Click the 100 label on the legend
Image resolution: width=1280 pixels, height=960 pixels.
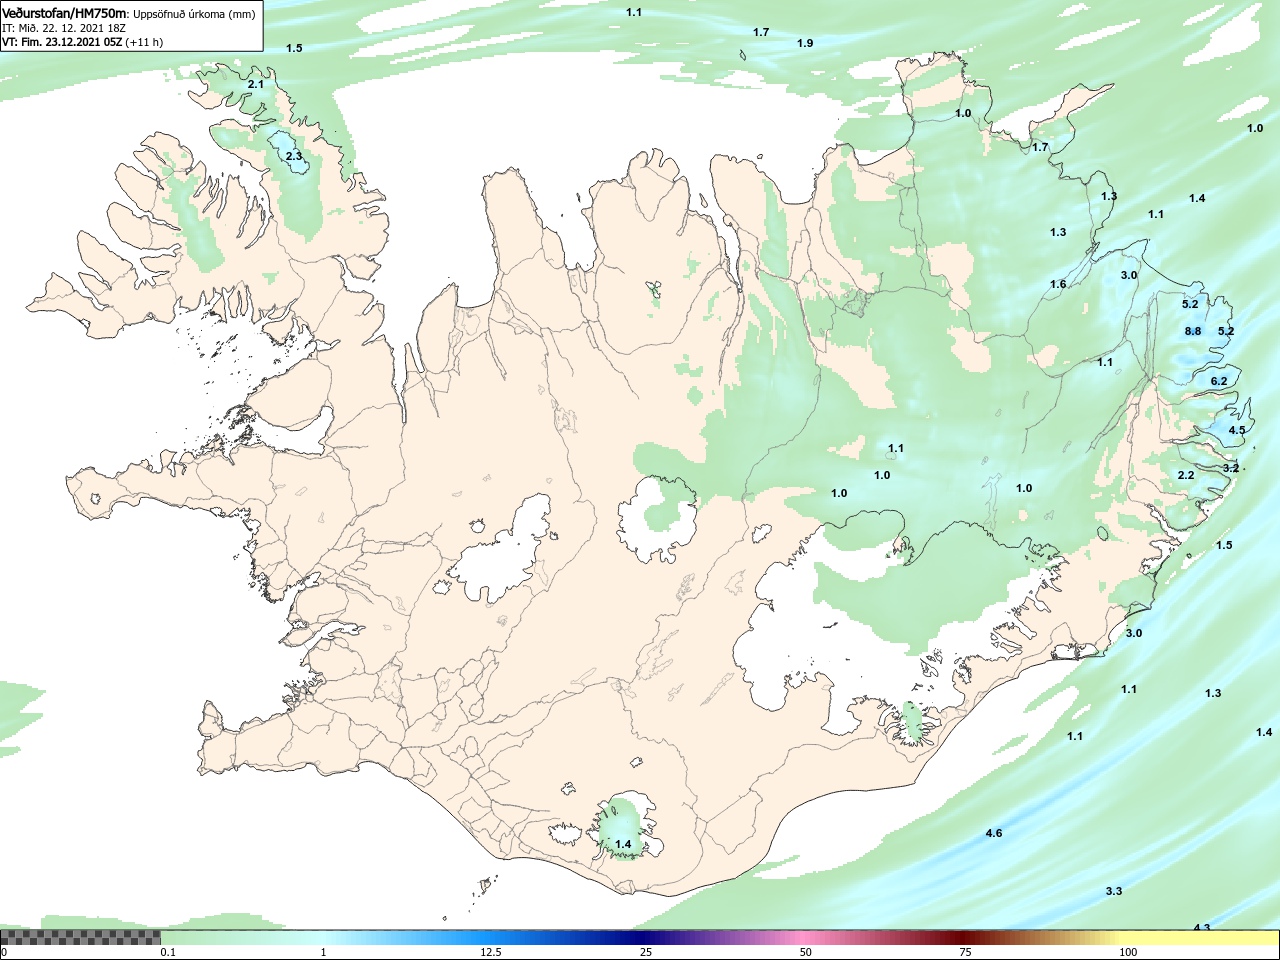click(x=1128, y=952)
